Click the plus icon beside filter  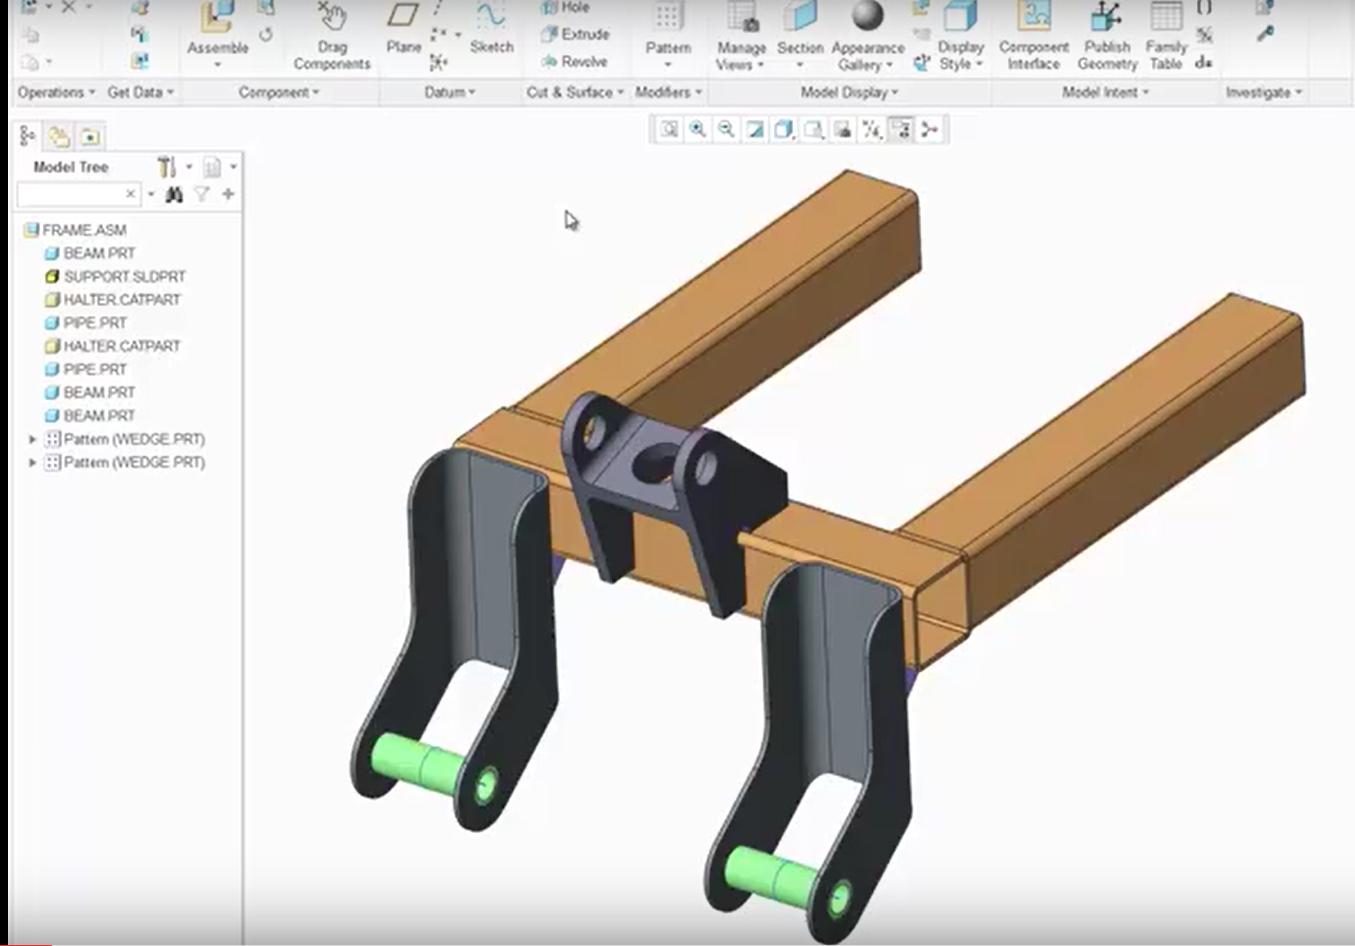[228, 194]
